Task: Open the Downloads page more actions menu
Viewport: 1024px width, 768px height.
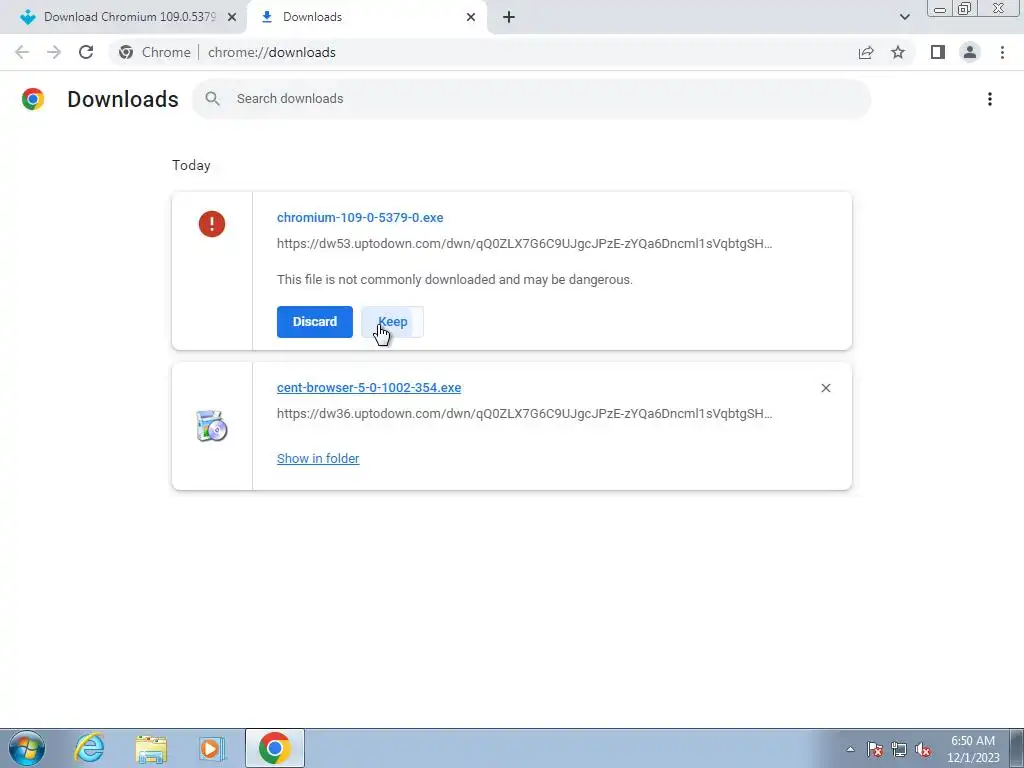Action: click(989, 99)
